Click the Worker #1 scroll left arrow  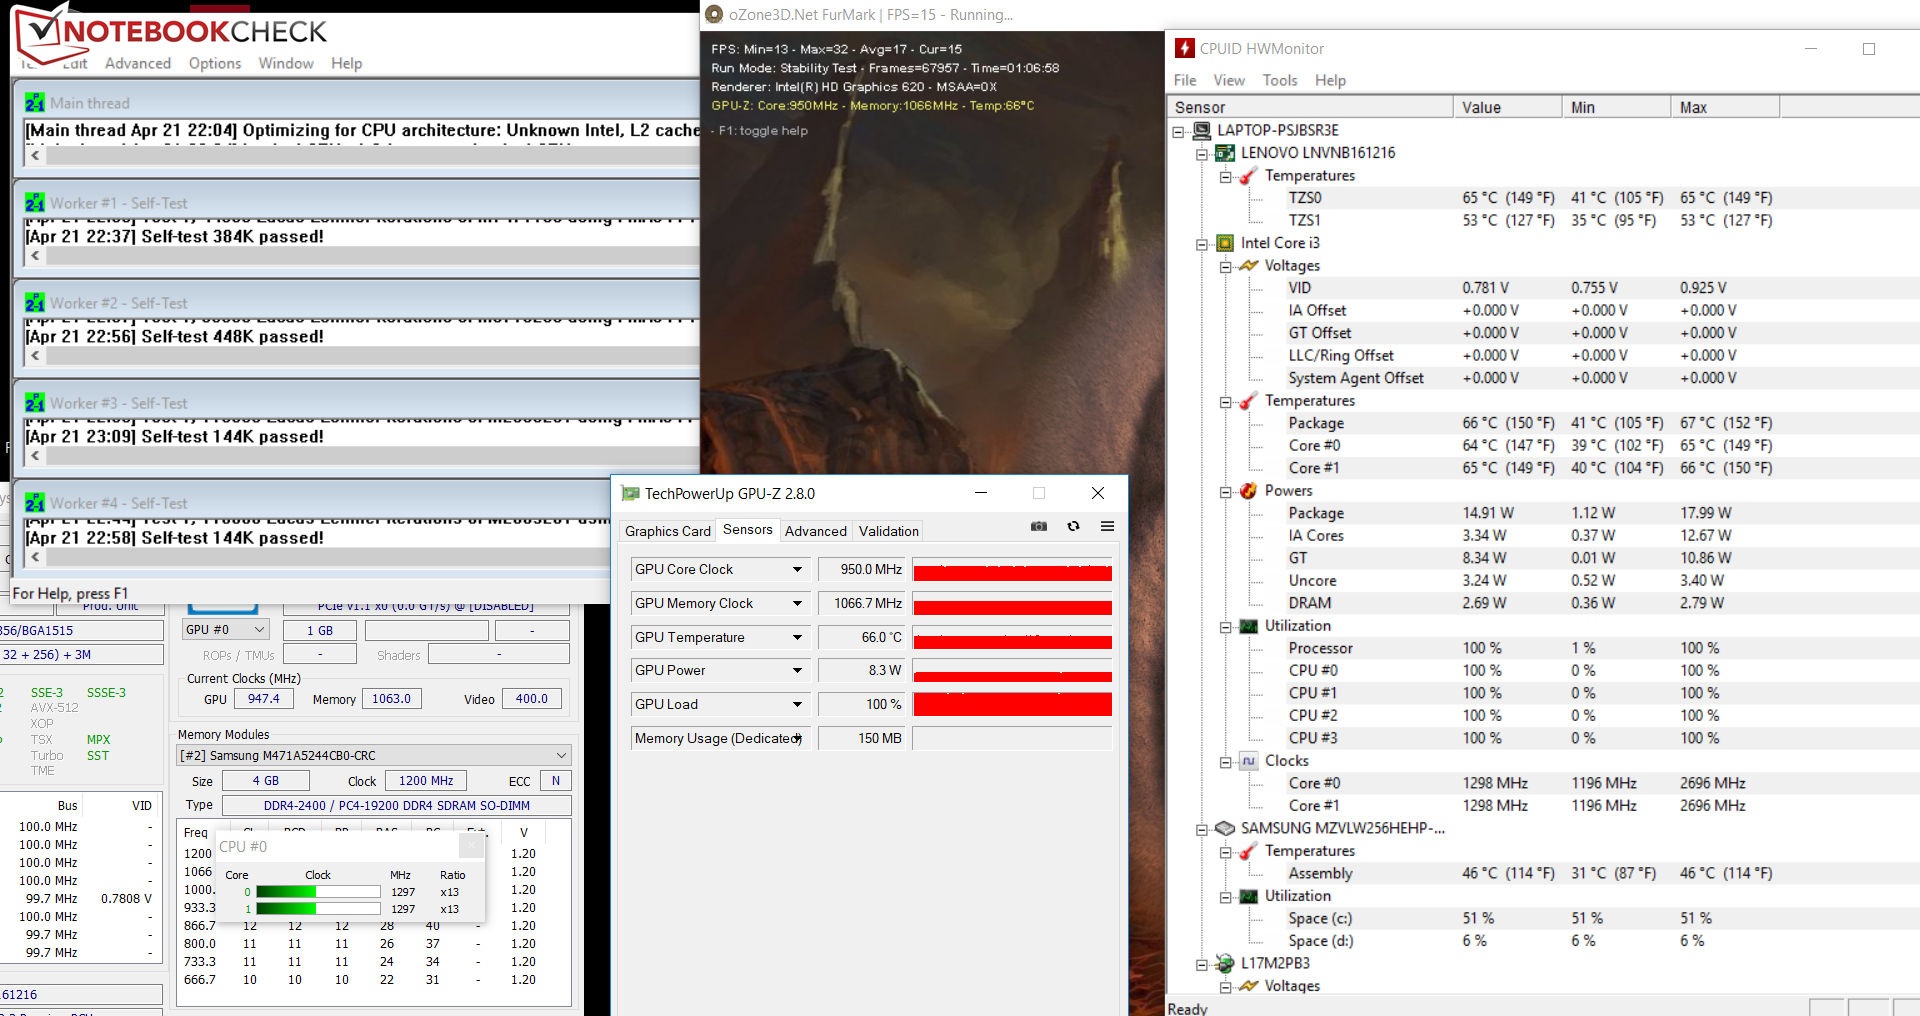(35, 255)
